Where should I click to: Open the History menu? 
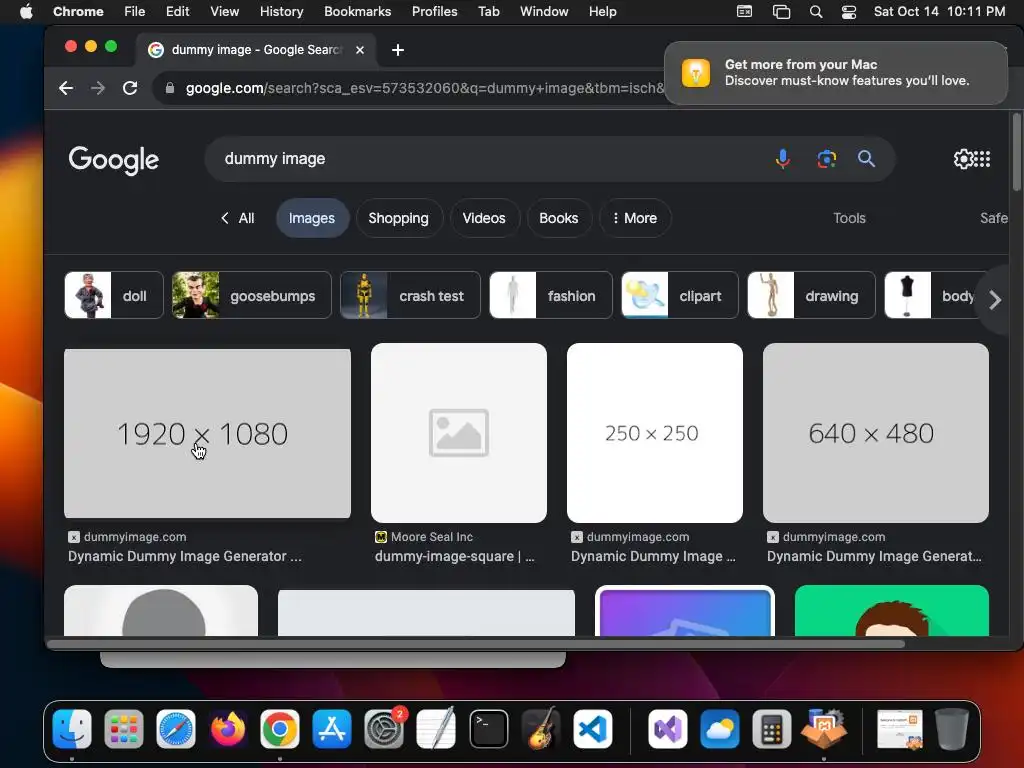pos(281,12)
